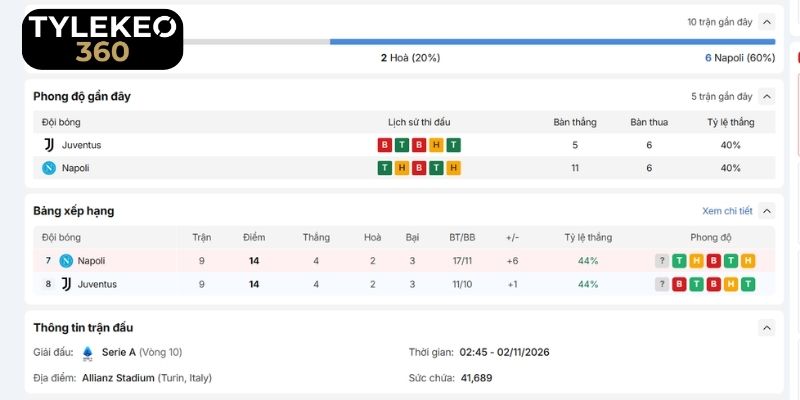The width and height of the screenshot is (800, 400).
Task: Click Juventus team name in recent form row
Action: tap(82, 145)
